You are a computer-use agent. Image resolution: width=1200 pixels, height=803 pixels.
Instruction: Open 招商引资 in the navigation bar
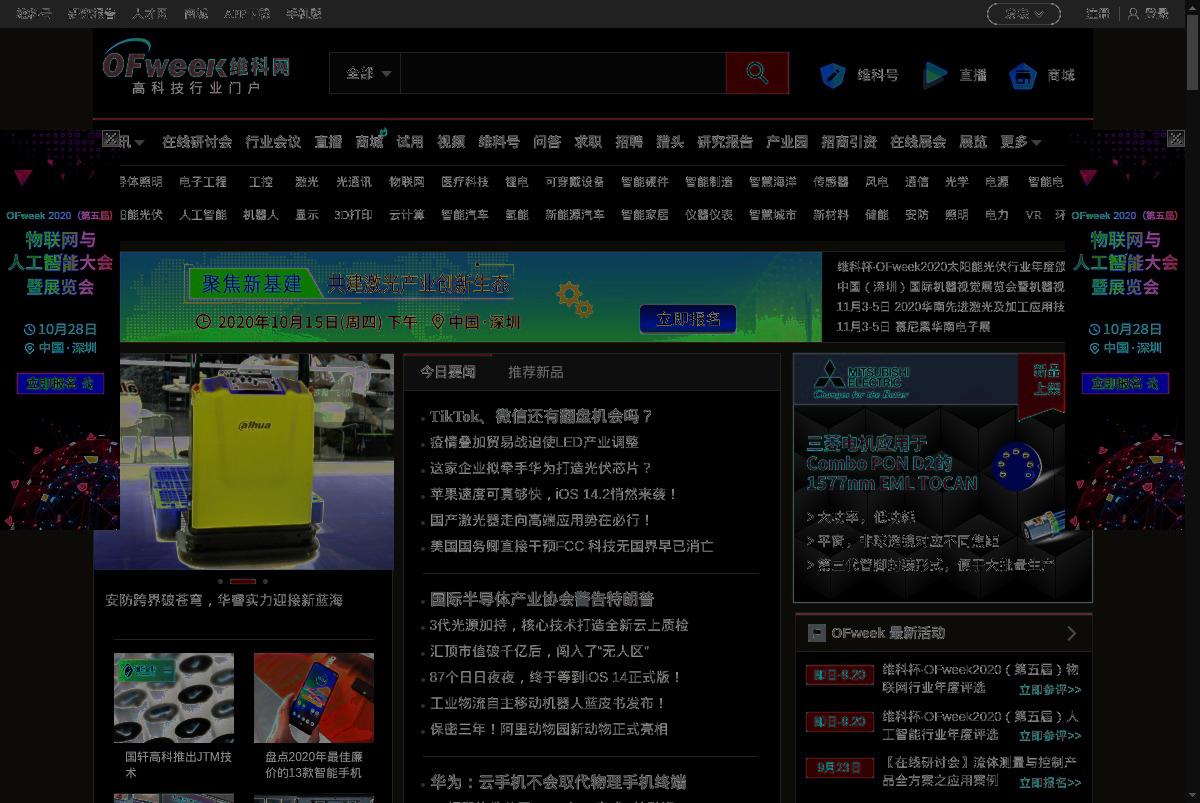click(849, 142)
